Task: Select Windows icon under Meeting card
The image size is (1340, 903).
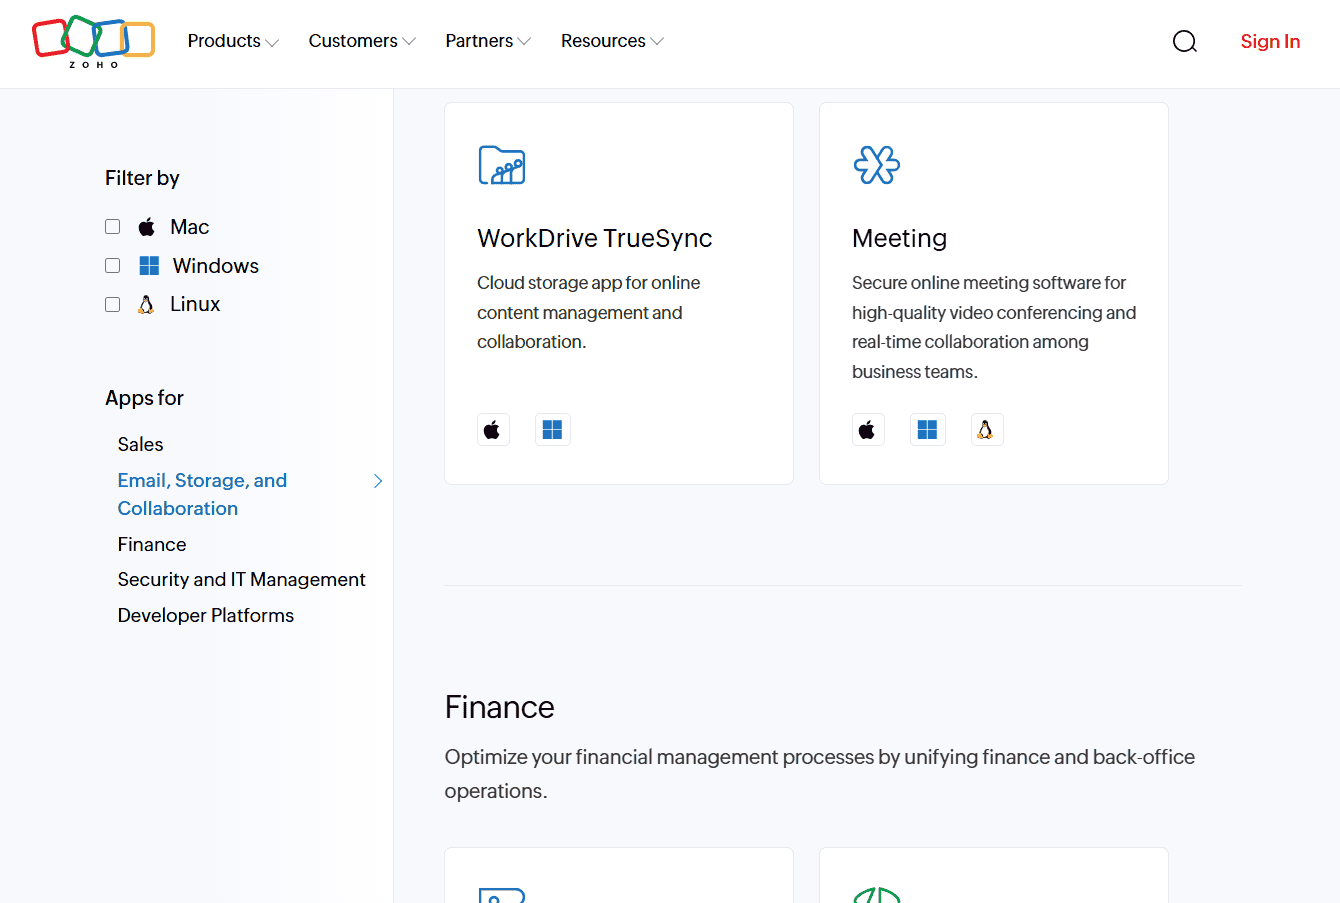Action: pyautogui.click(x=928, y=430)
